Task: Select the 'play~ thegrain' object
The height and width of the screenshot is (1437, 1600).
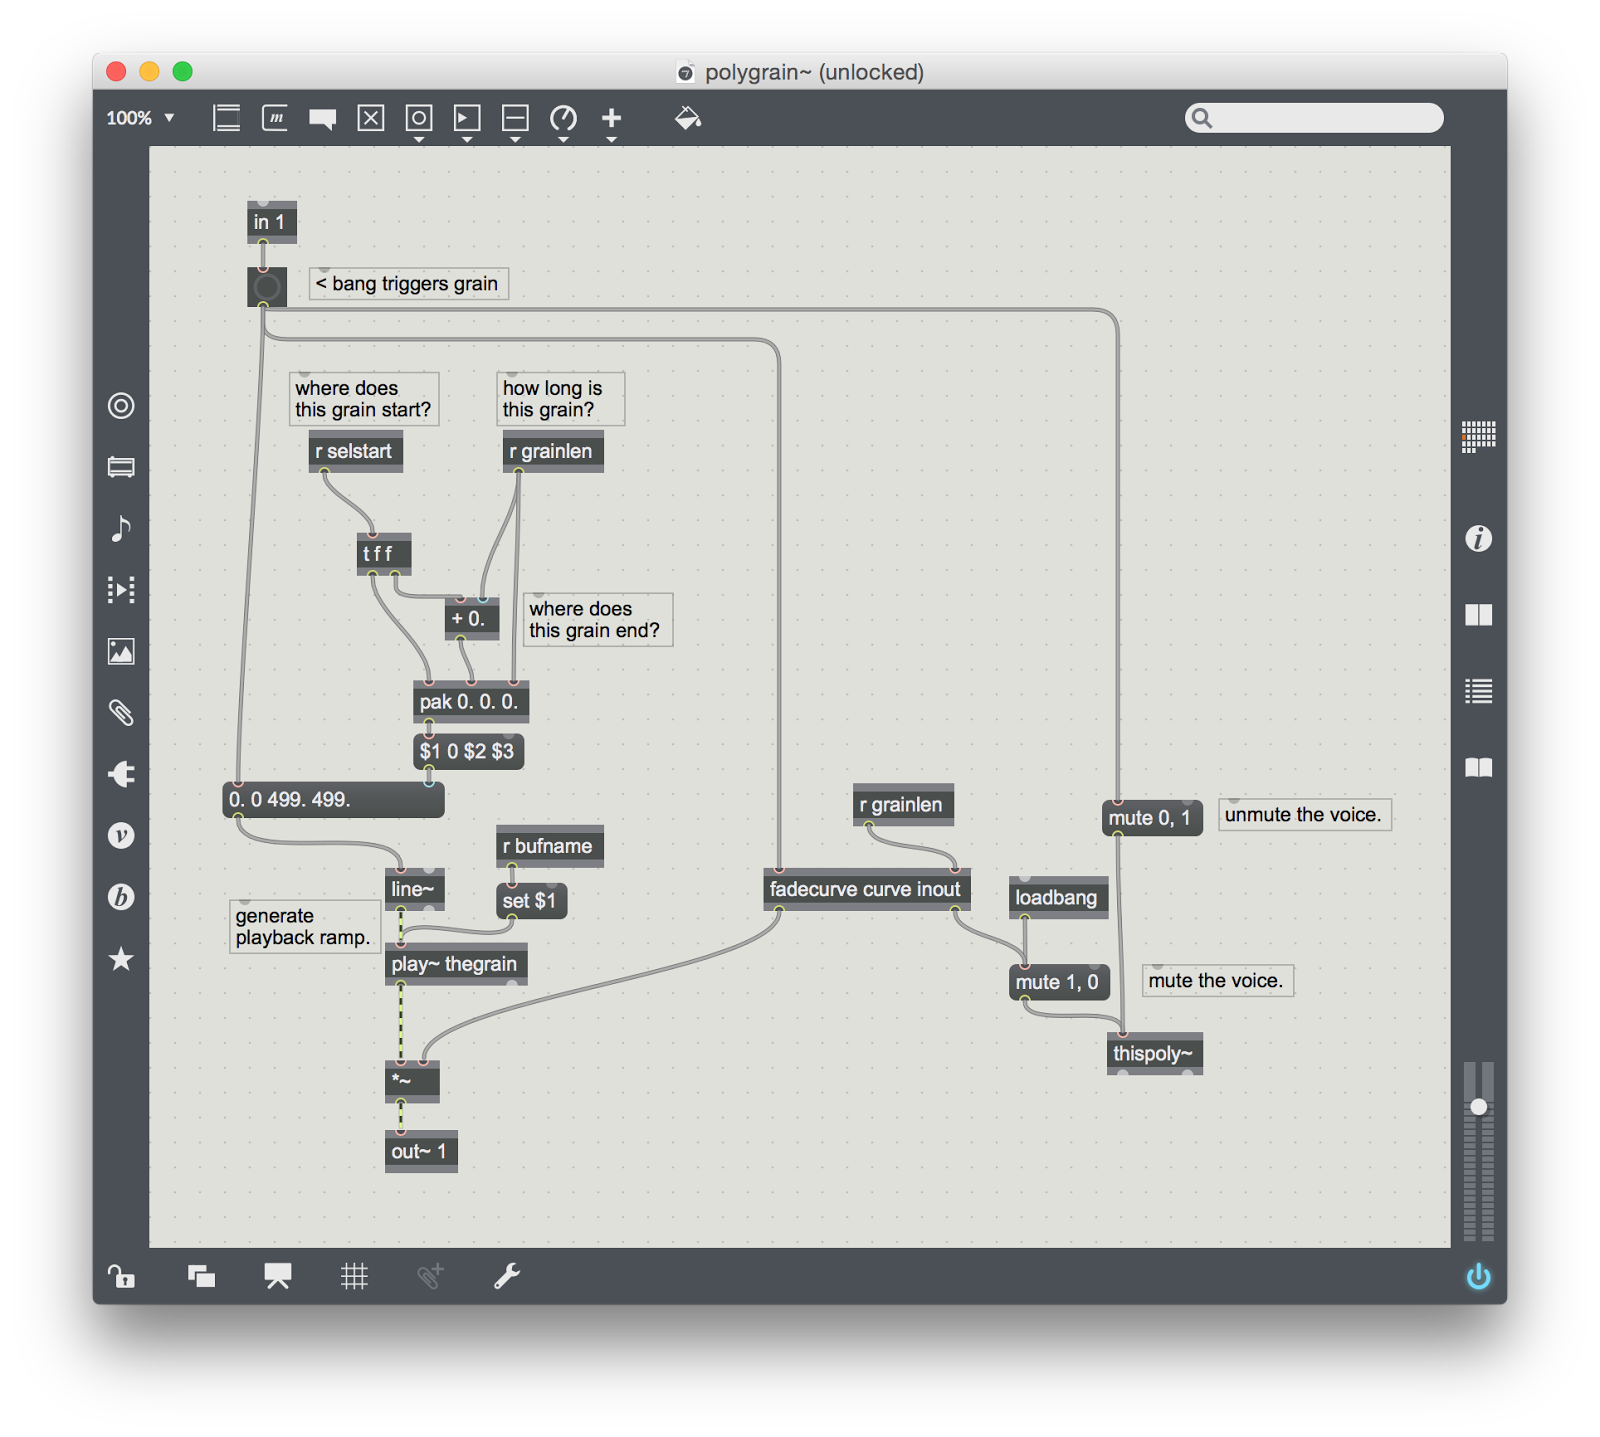Action: click(456, 964)
